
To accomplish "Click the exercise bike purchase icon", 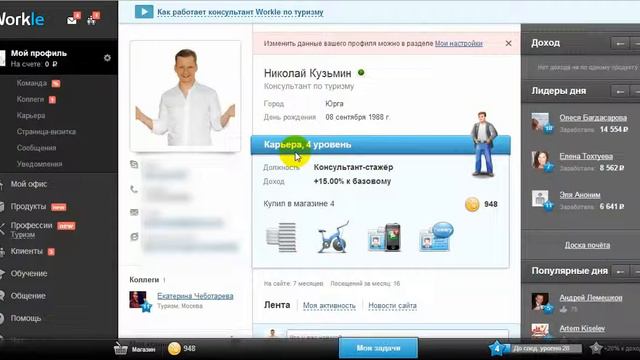I will click(333, 237).
